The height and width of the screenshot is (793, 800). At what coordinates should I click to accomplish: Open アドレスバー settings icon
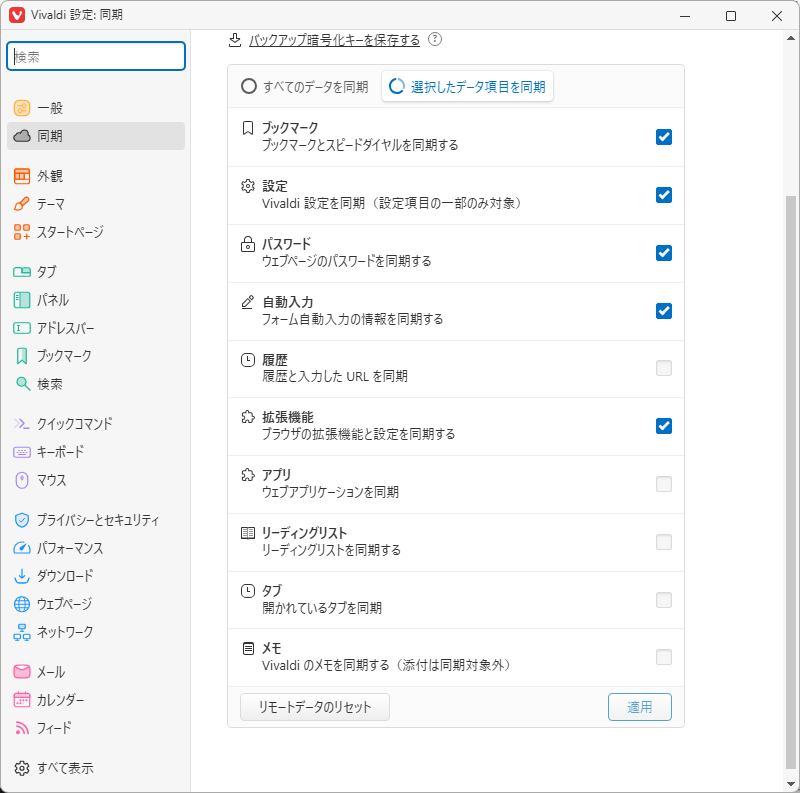pyautogui.click(x=21, y=328)
